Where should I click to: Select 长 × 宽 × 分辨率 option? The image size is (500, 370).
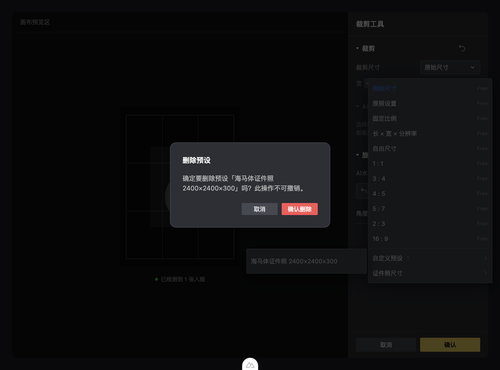pos(430,133)
